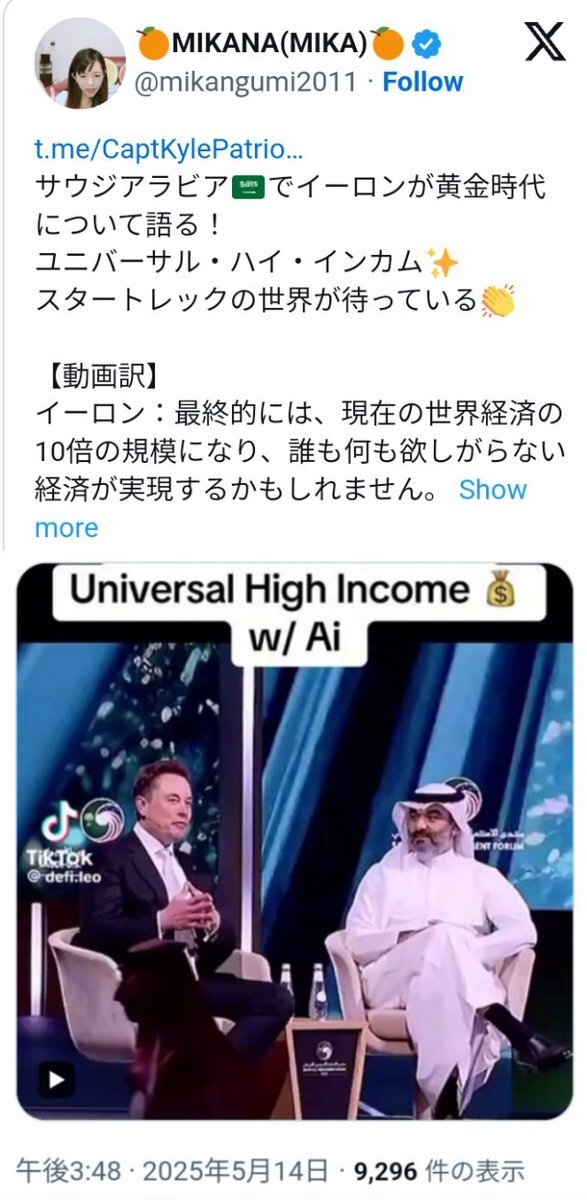587x1200 pixels.
Task: Open the t.me/CaptKylePatrio link
Action: 168,150
